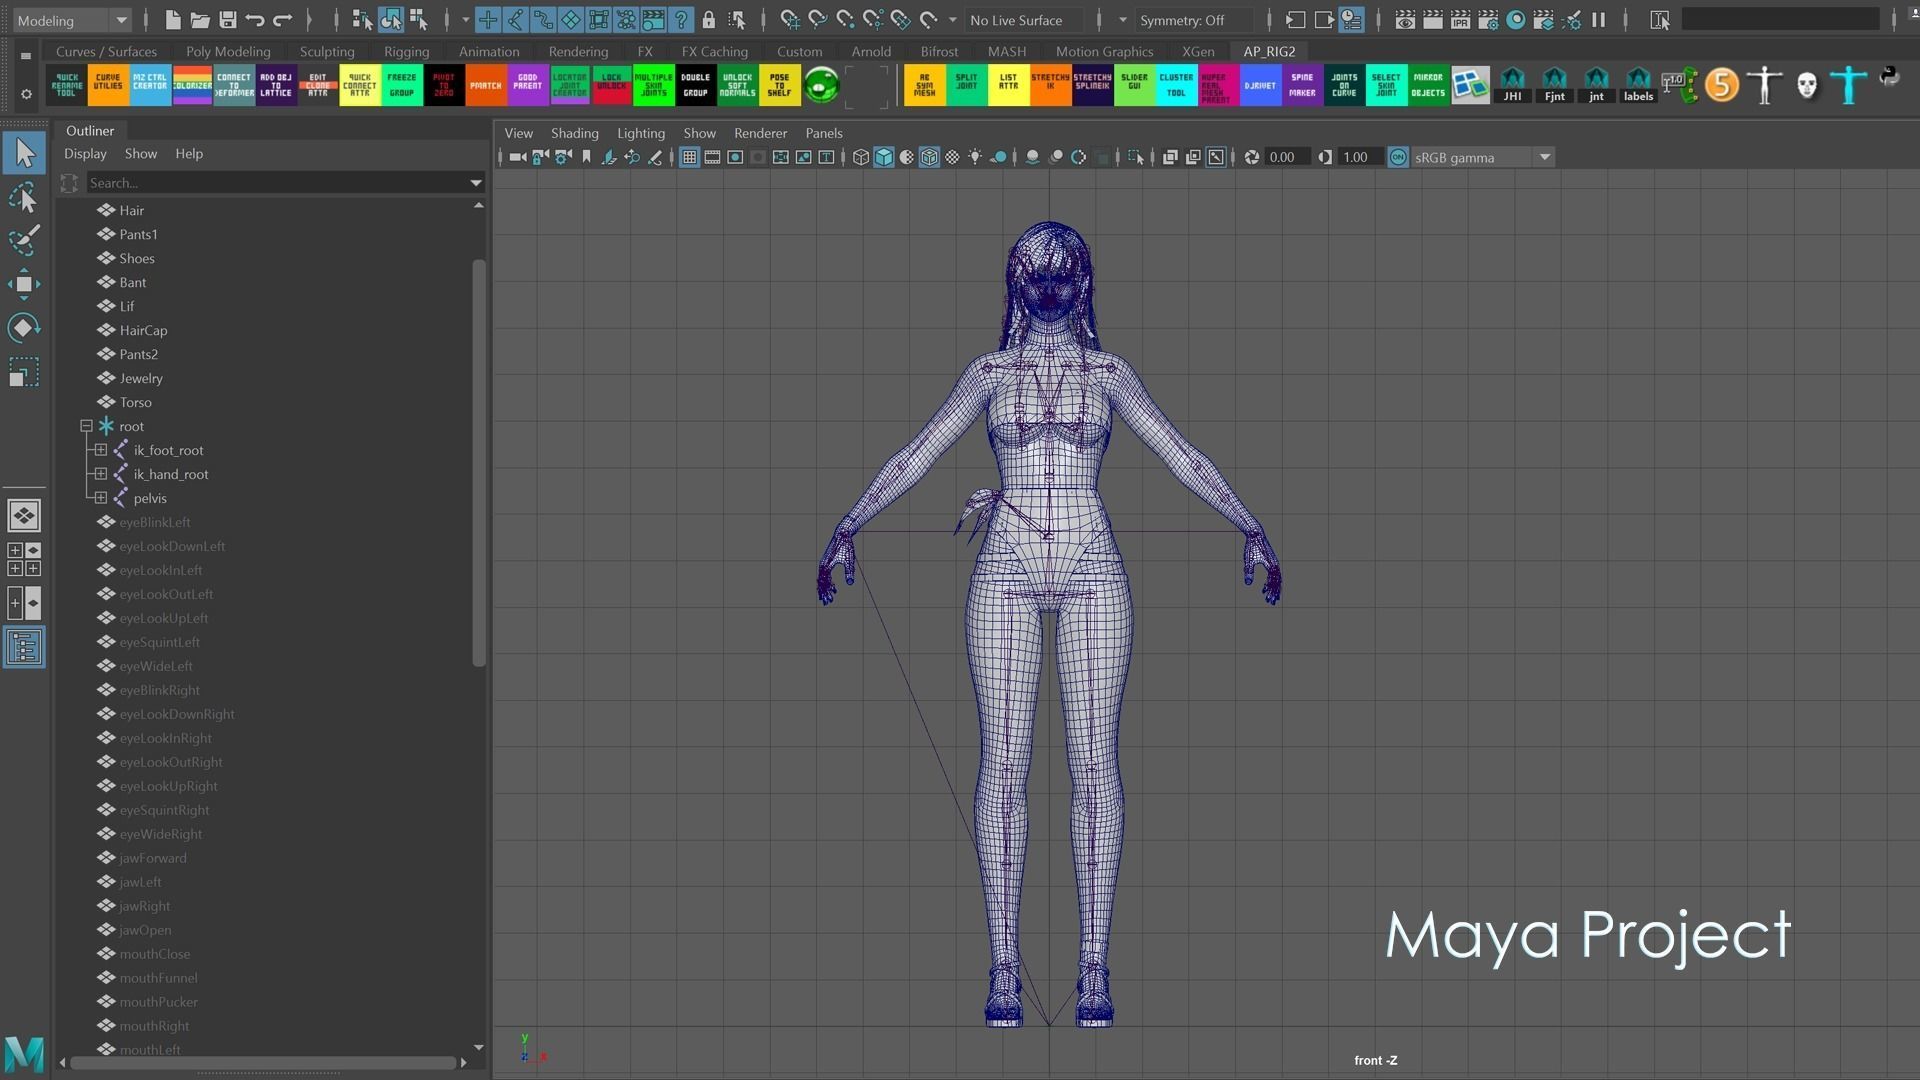Expand the ik_foot_root joint
This screenshot has height=1080, width=1920.
tap(101, 450)
